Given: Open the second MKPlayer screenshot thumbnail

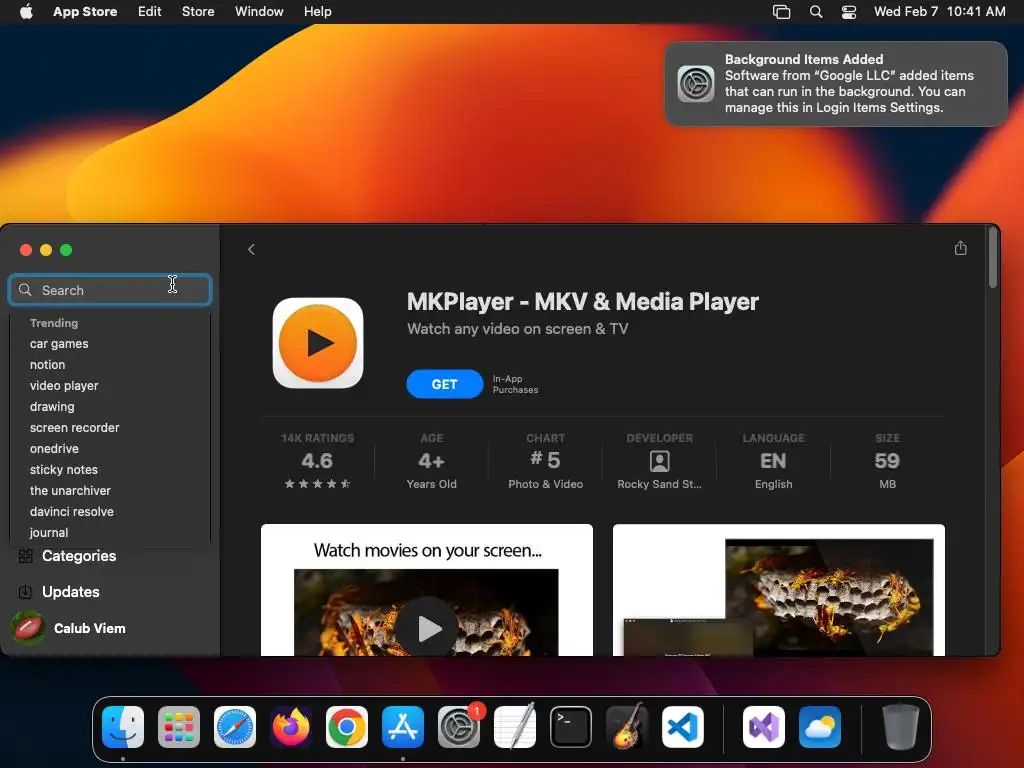Looking at the screenshot, I should (x=778, y=590).
